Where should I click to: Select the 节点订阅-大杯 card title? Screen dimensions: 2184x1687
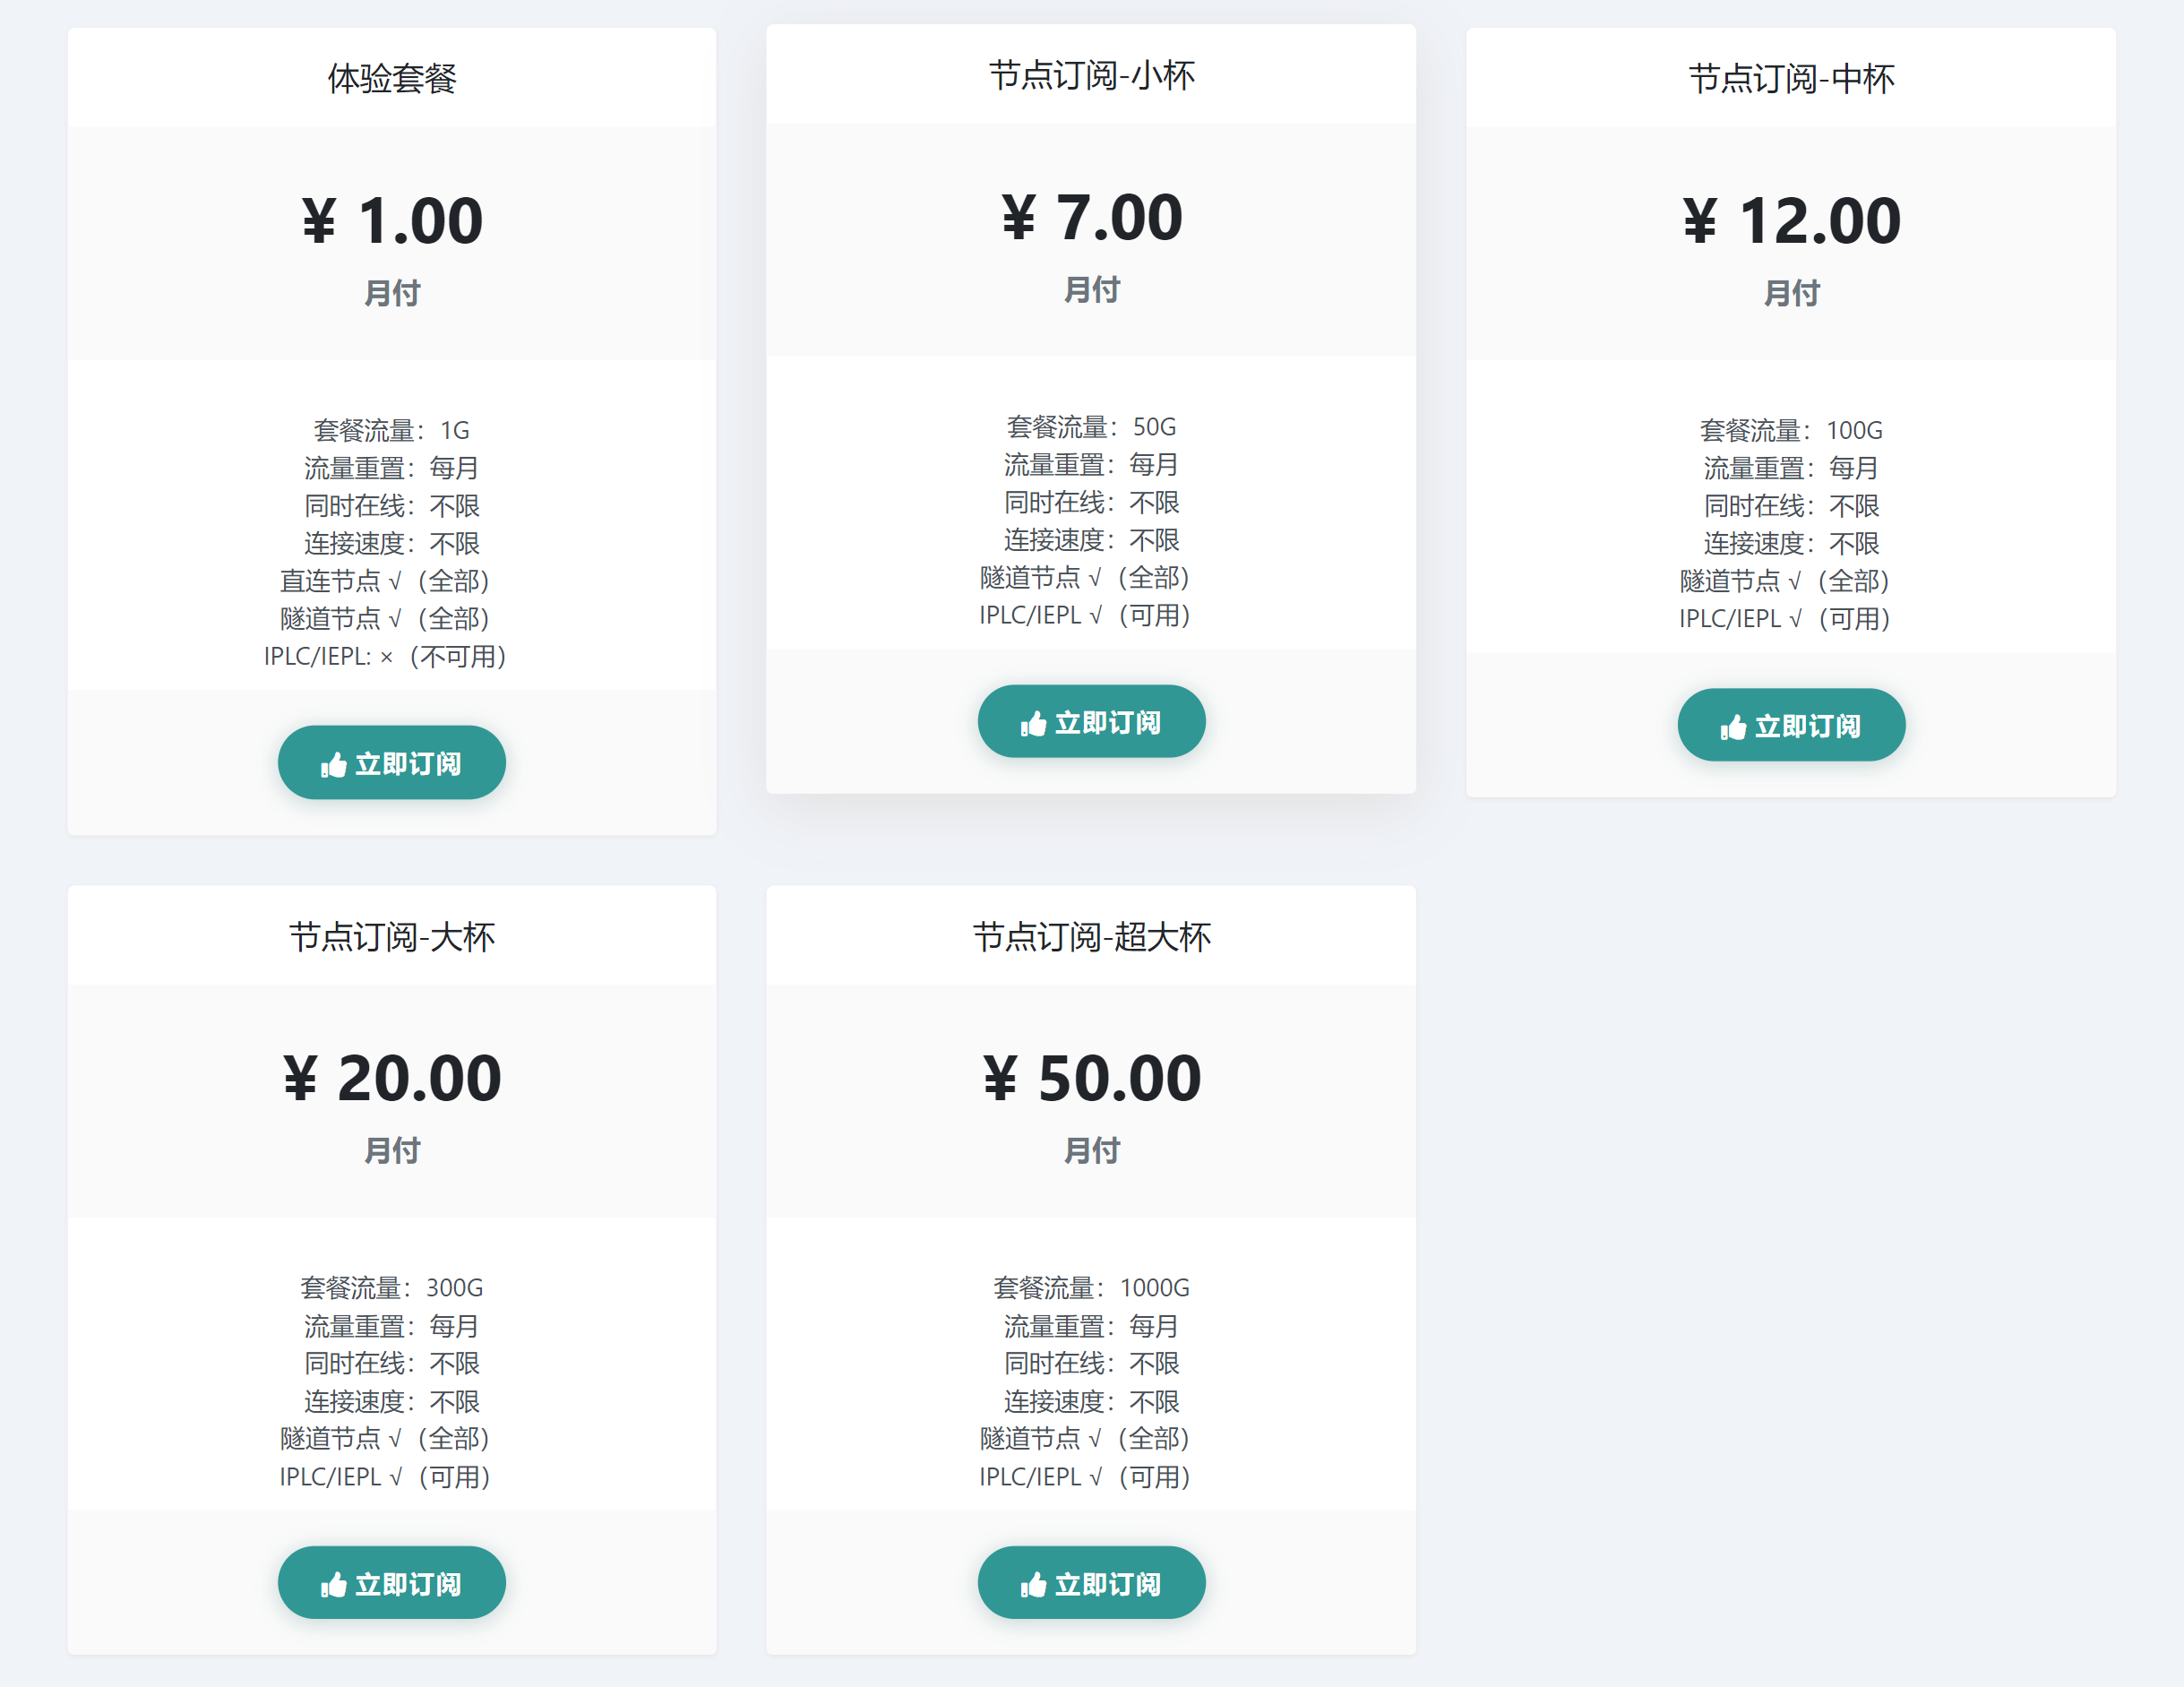click(392, 937)
